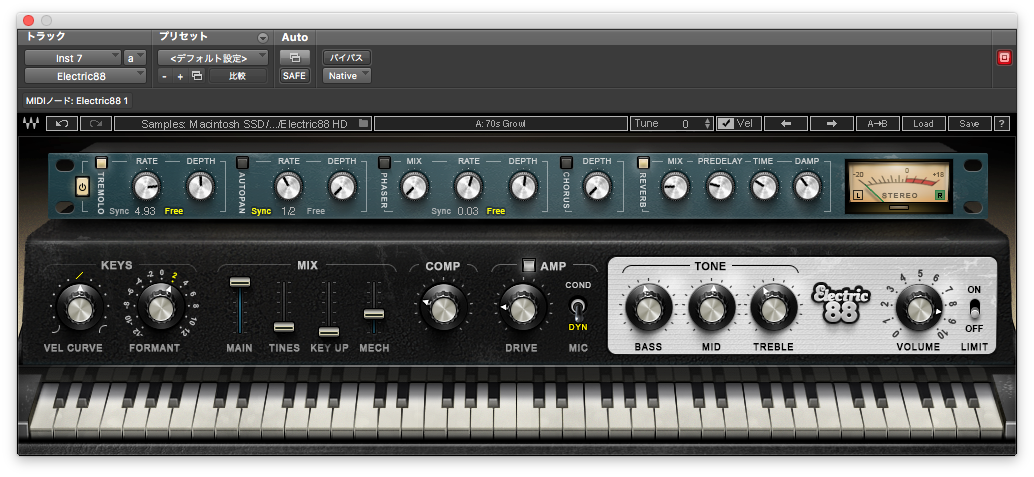
Task: Select Tremolo Sync mode
Action: click(119, 211)
